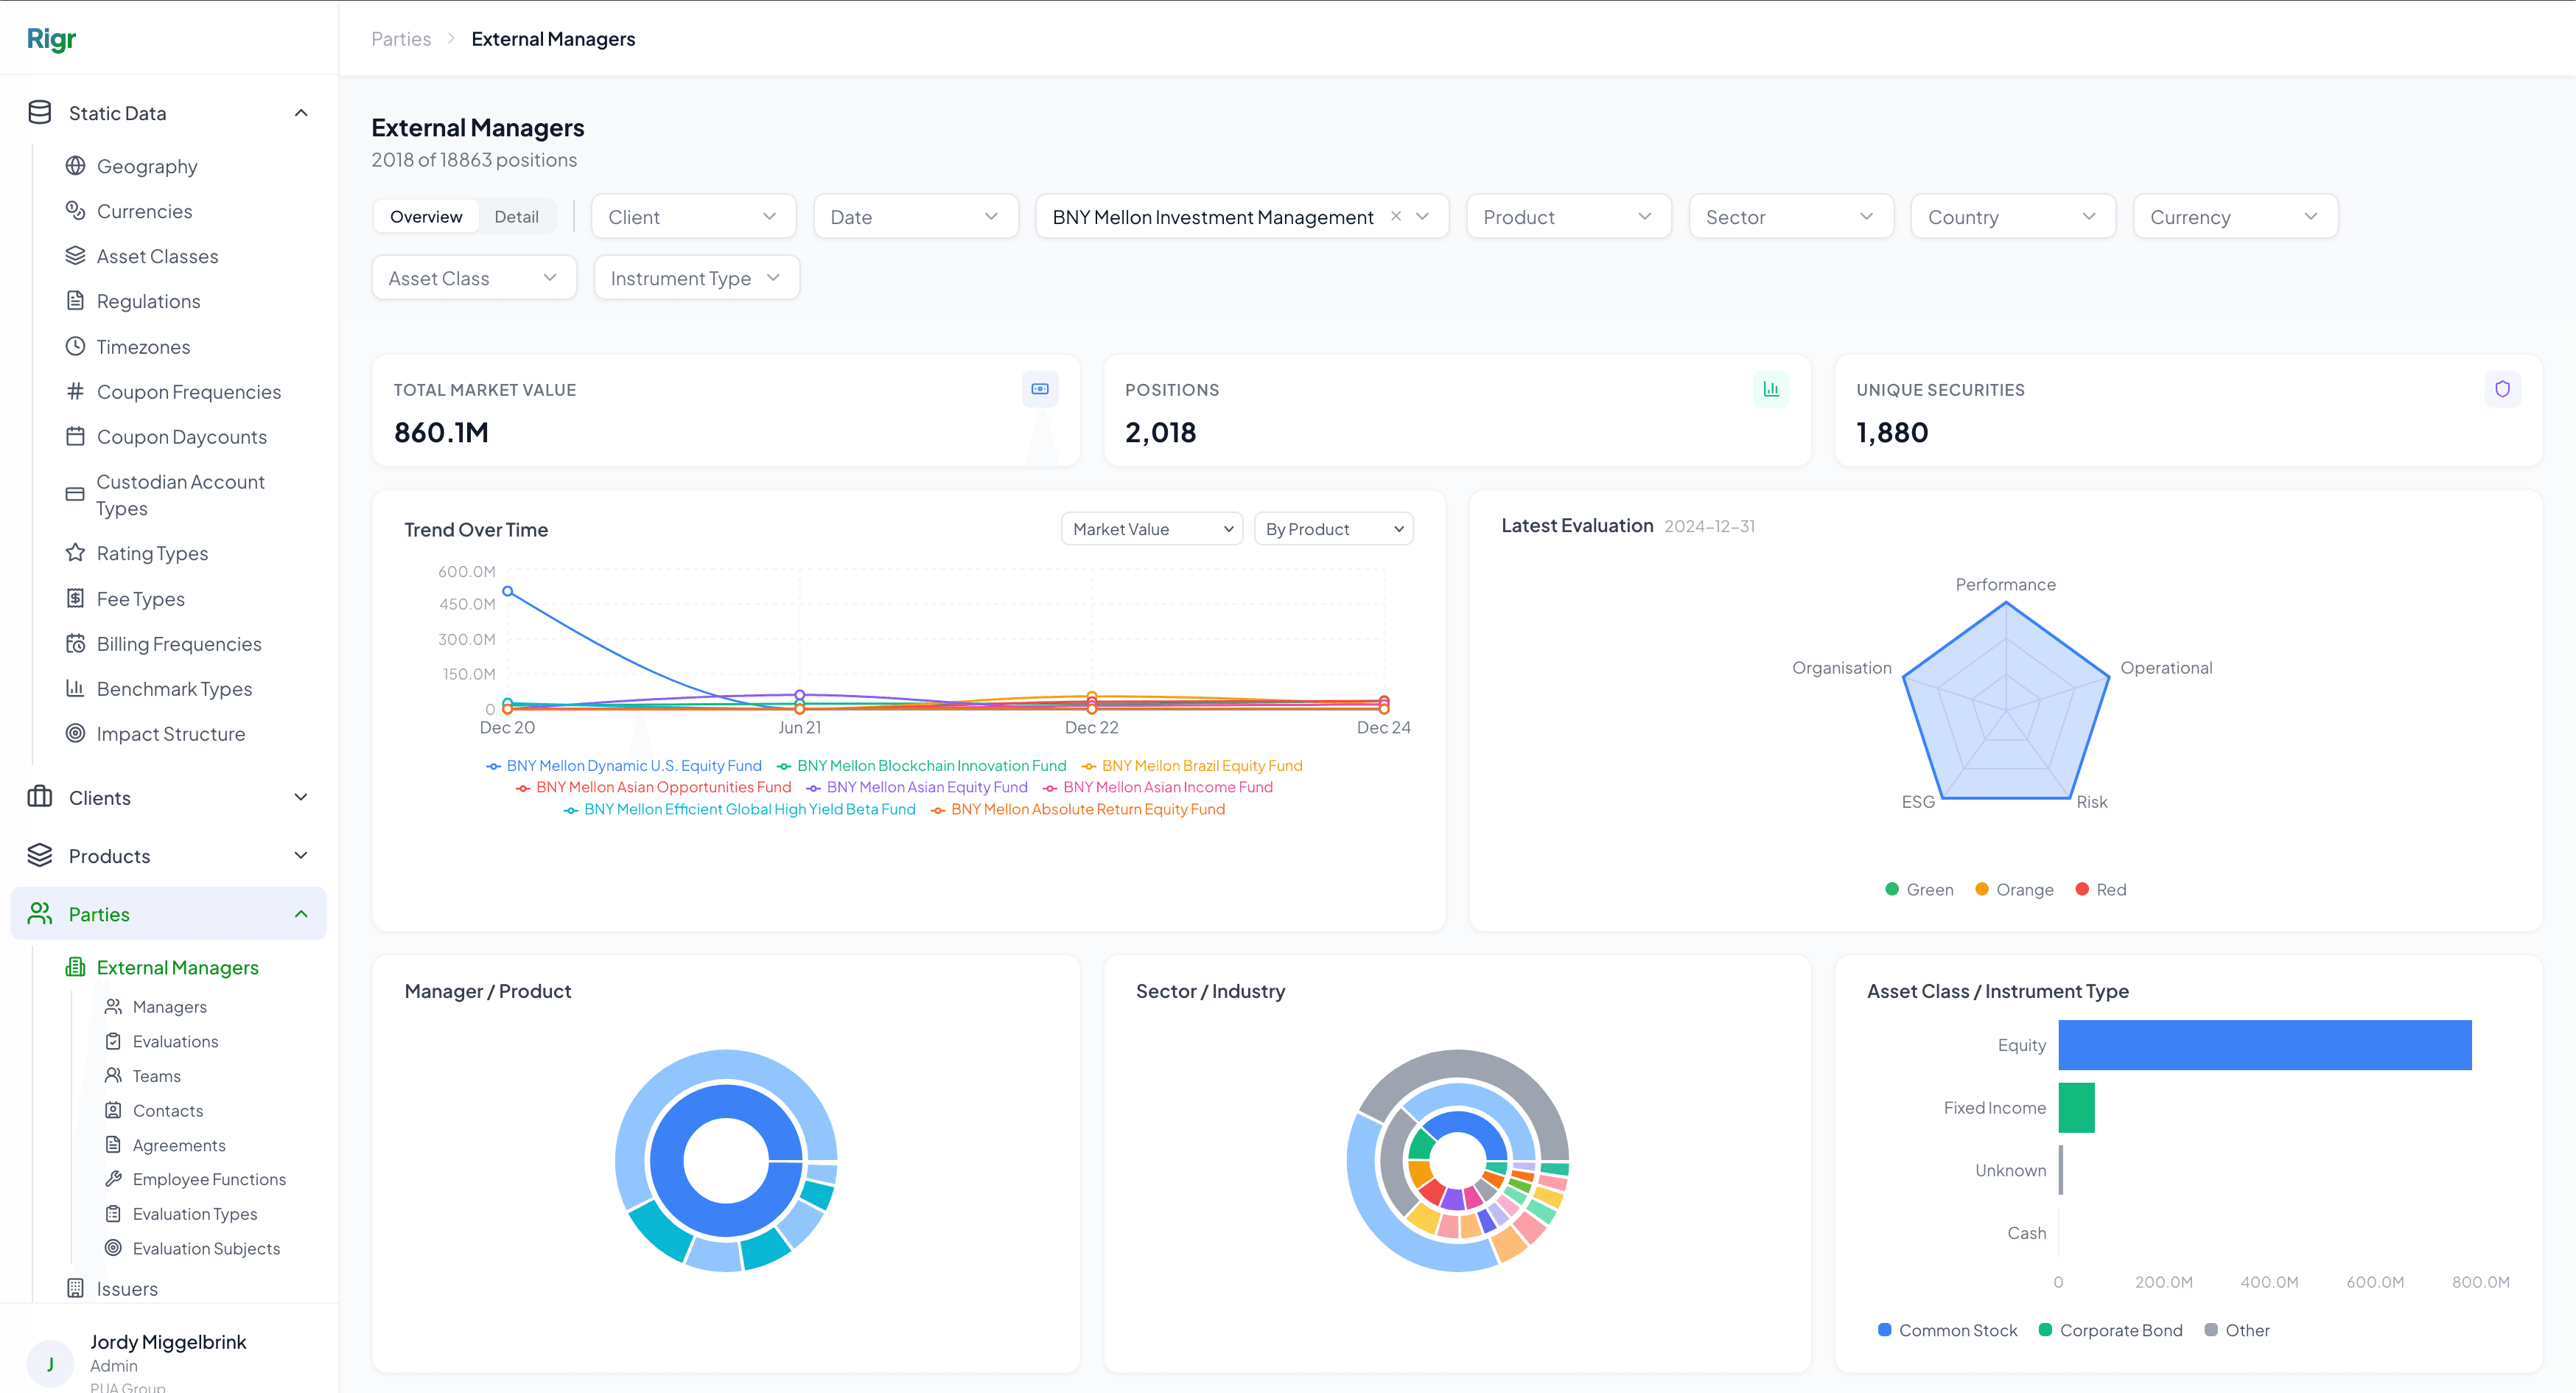Toggle BNY Mellon Efficient Global High Yield Beta series

pos(740,809)
